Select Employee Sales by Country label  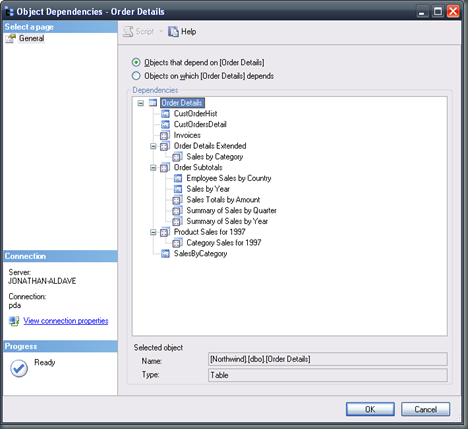tap(229, 178)
